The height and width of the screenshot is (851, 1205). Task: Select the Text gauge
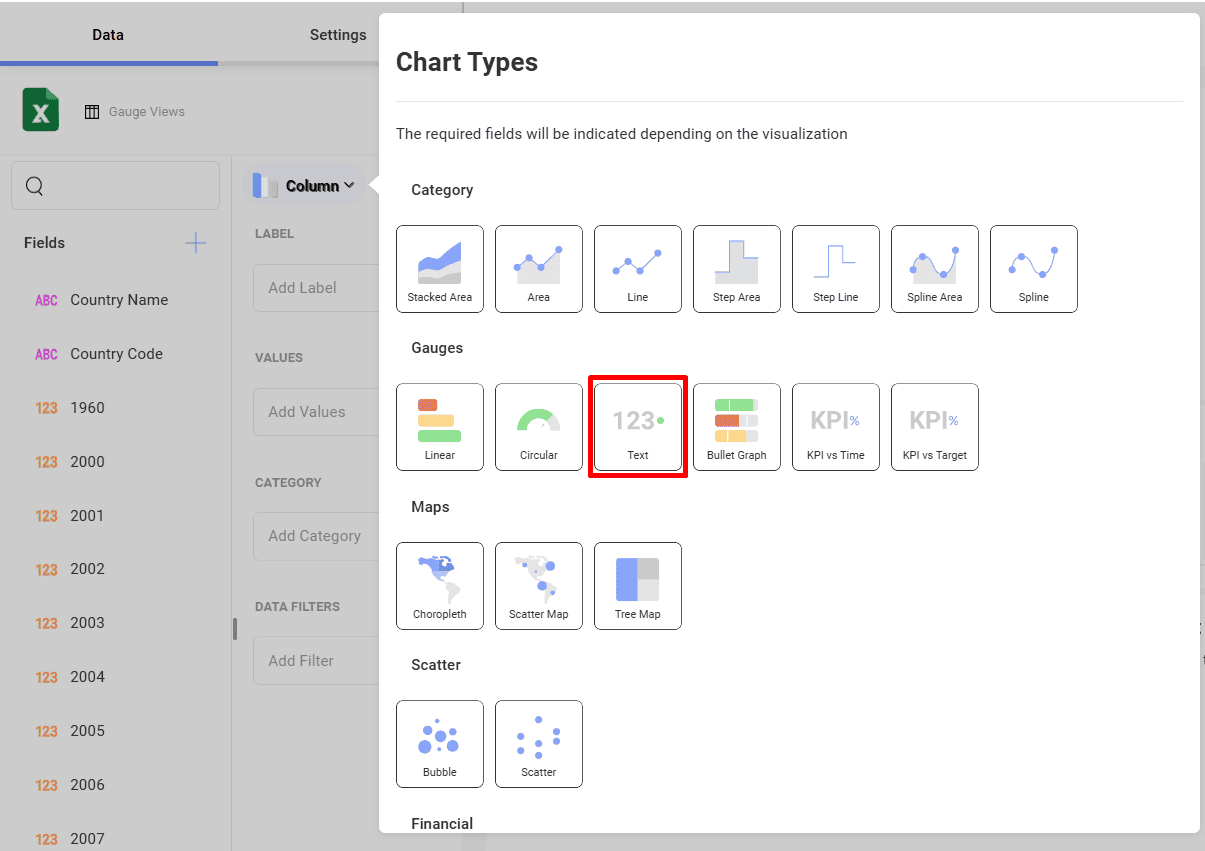(638, 427)
